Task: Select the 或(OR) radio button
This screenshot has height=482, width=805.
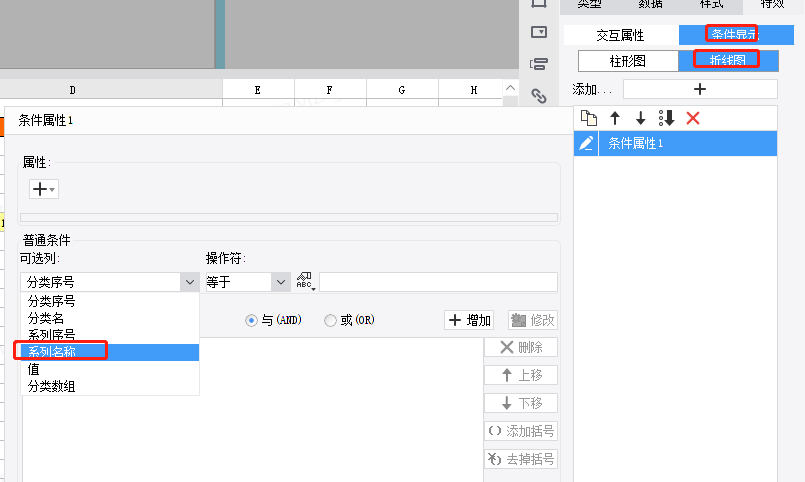Action: (x=330, y=321)
